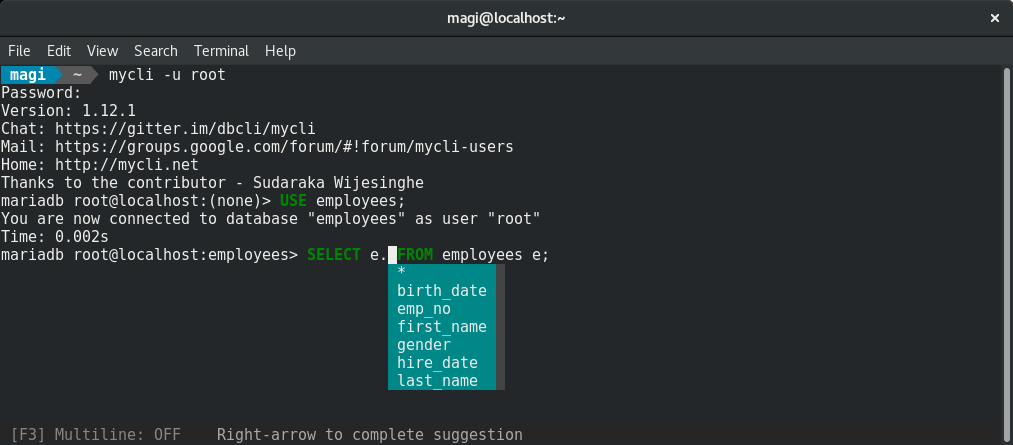Choose gender from the completion list
This screenshot has height=445, width=1013.
click(x=442, y=345)
